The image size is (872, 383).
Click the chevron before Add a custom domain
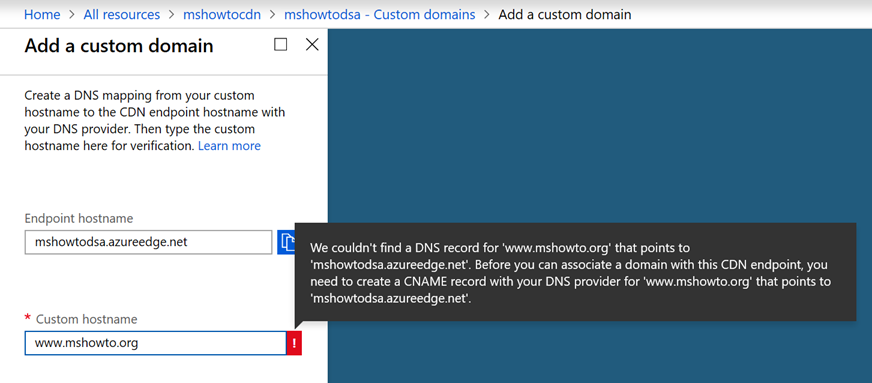(x=487, y=14)
